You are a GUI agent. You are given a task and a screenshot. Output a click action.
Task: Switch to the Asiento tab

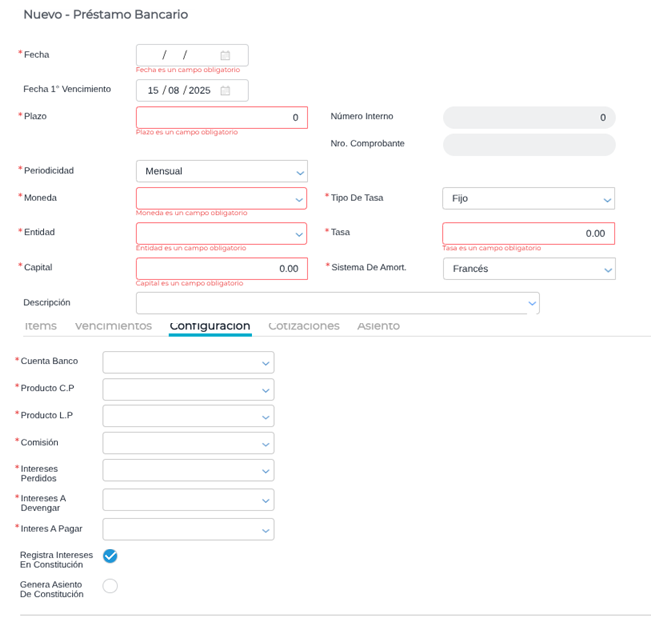coord(379,326)
